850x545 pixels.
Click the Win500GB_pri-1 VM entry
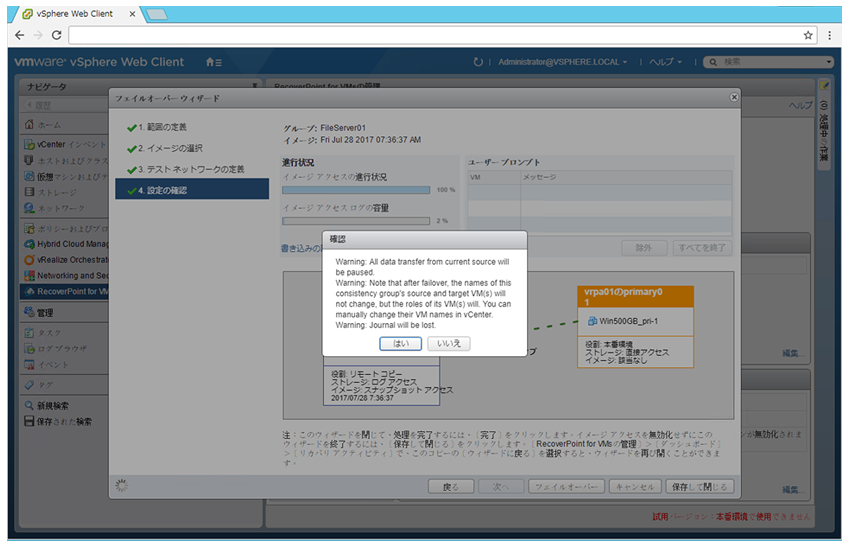(623, 321)
